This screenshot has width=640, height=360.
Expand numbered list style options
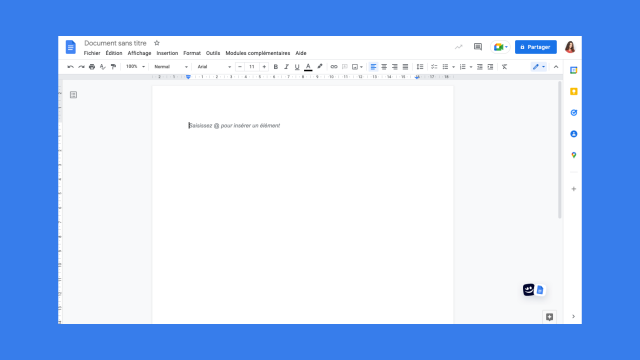pyautogui.click(x=471, y=67)
